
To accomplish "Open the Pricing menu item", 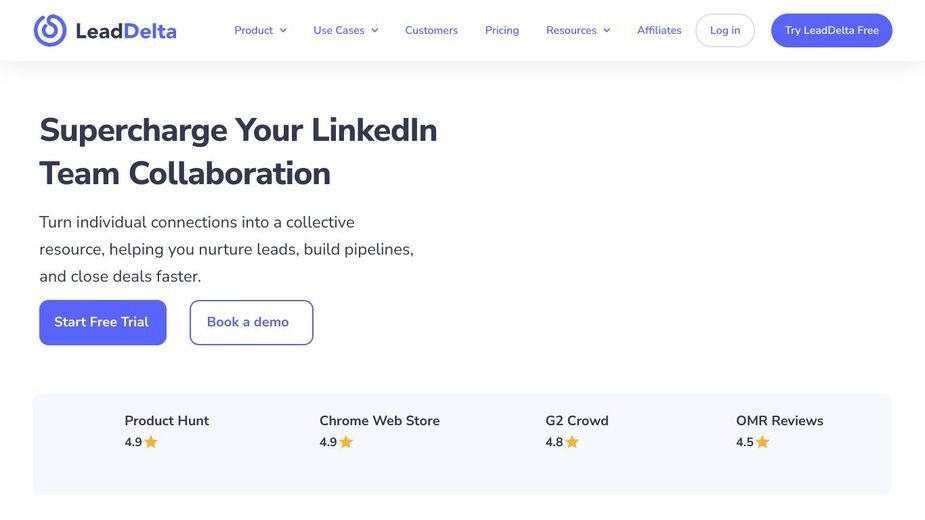I will coord(502,30).
